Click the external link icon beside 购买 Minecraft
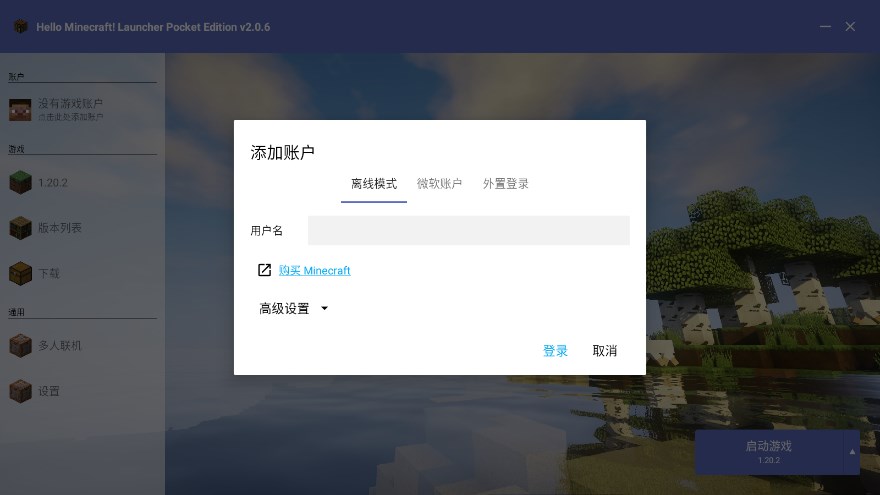The height and width of the screenshot is (495, 880). pyautogui.click(x=264, y=270)
